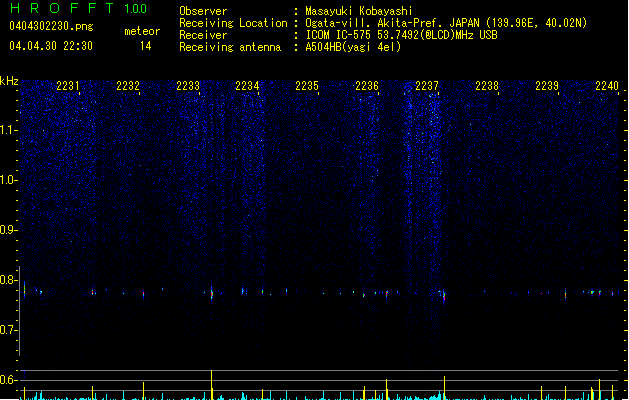Click the 2233 time marker
The width and height of the screenshot is (629, 400).
click(x=188, y=86)
